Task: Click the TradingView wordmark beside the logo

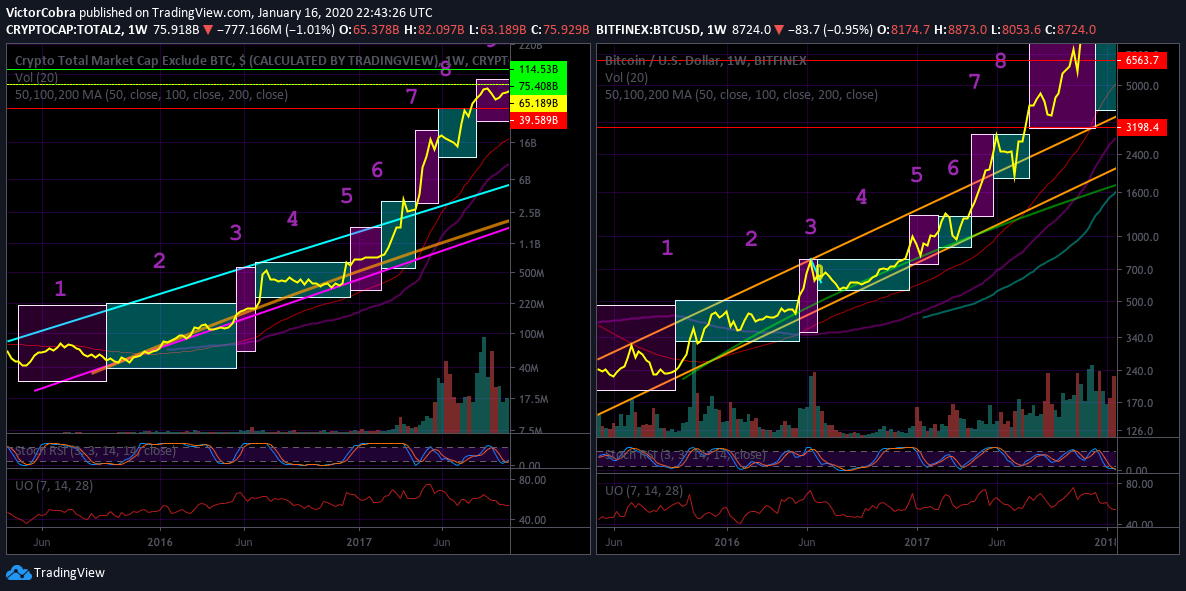Action: (70, 573)
